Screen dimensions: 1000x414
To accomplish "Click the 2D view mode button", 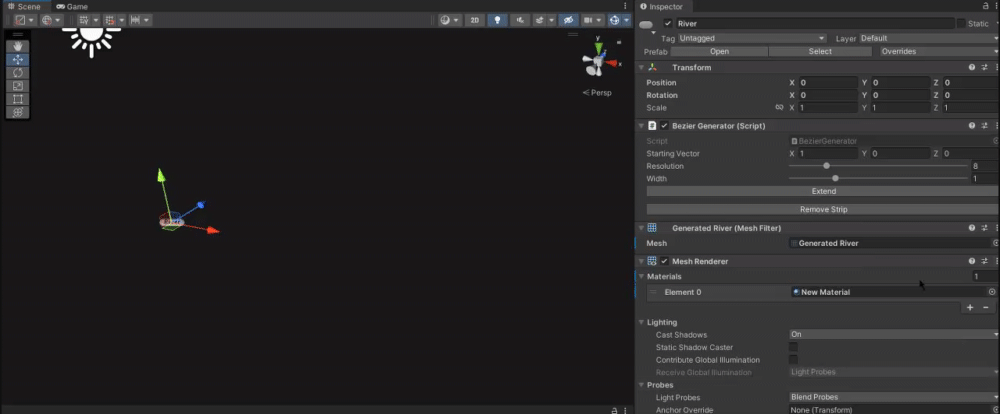I will (x=475, y=20).
